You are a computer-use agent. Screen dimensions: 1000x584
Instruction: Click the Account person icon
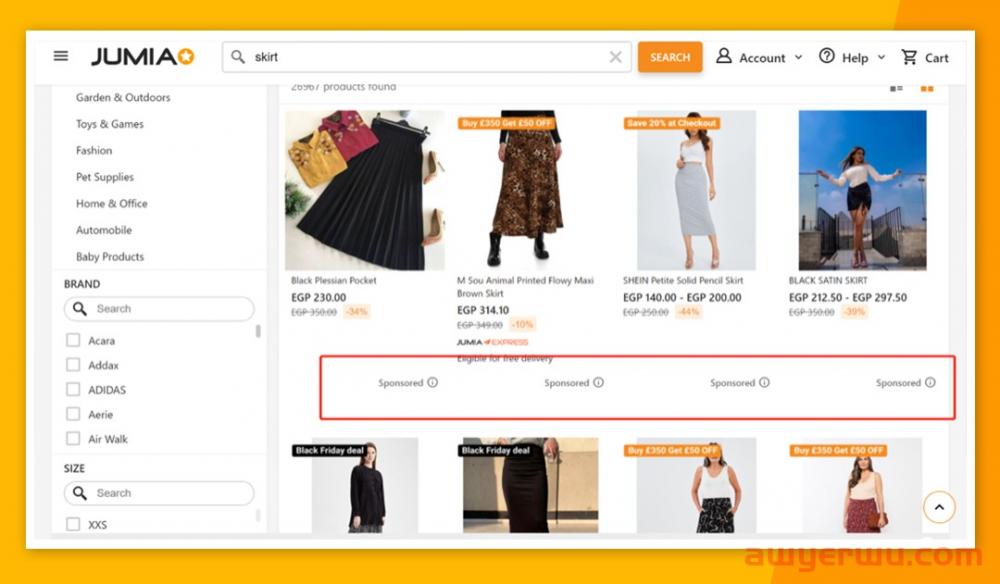pos(723,56)
